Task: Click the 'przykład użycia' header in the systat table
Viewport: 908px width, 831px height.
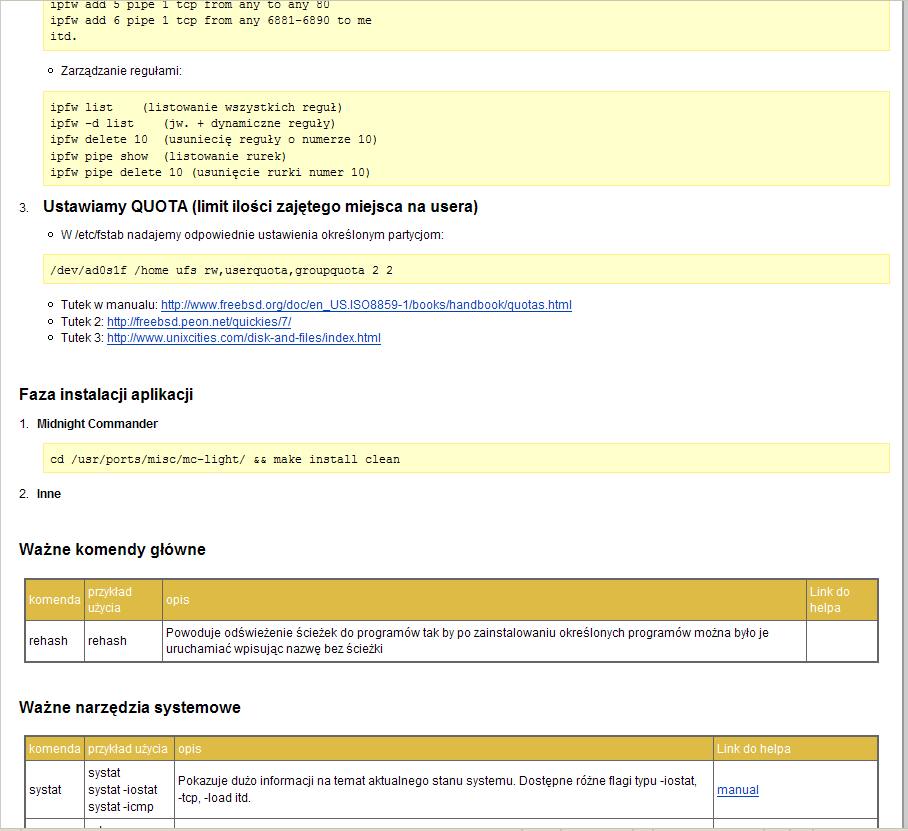Action: point(127,749)
